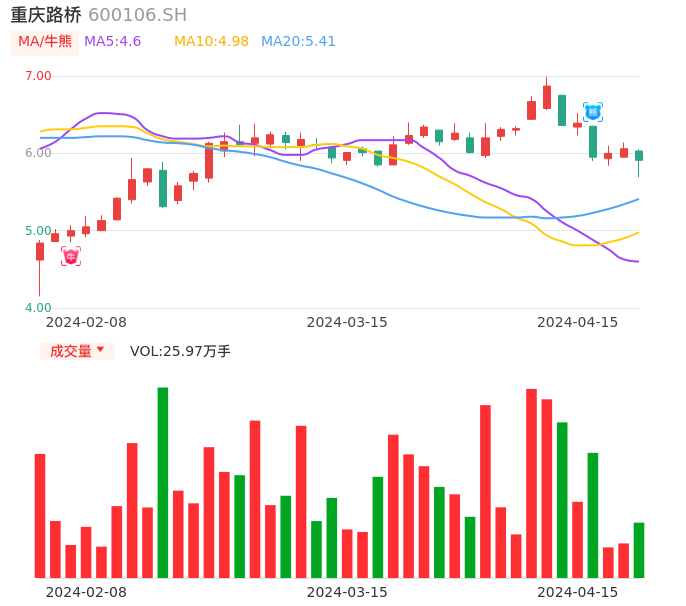Viewport: 686px width, 606px height.
Task: Click the 4.00 price axis label
Action: [38, 308]
